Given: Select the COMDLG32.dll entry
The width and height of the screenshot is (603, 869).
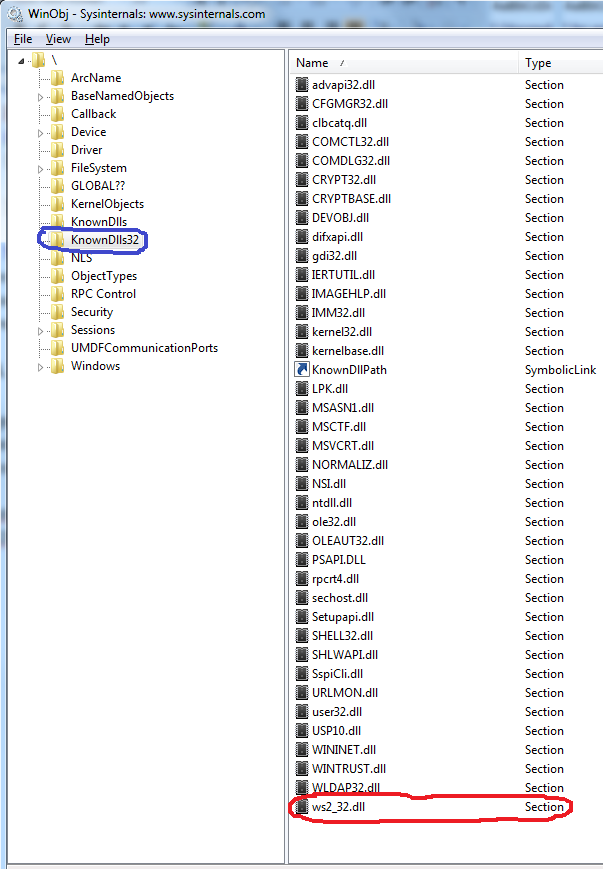Looking at the screenshot, I should pyautogui.click(x=351, y=161).
